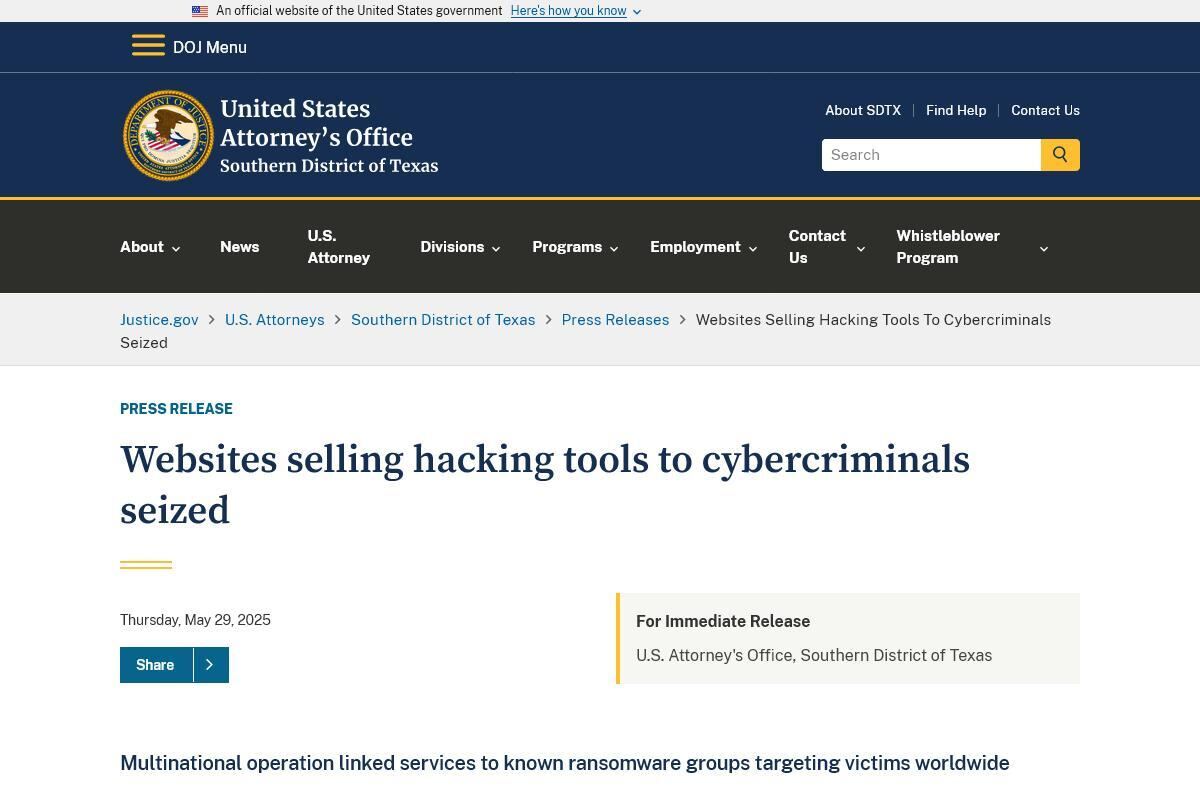1200x800 pixels.
Task: Click the PRESS RELEASE label
Action: pyautogui.click(x=176, y=409)
